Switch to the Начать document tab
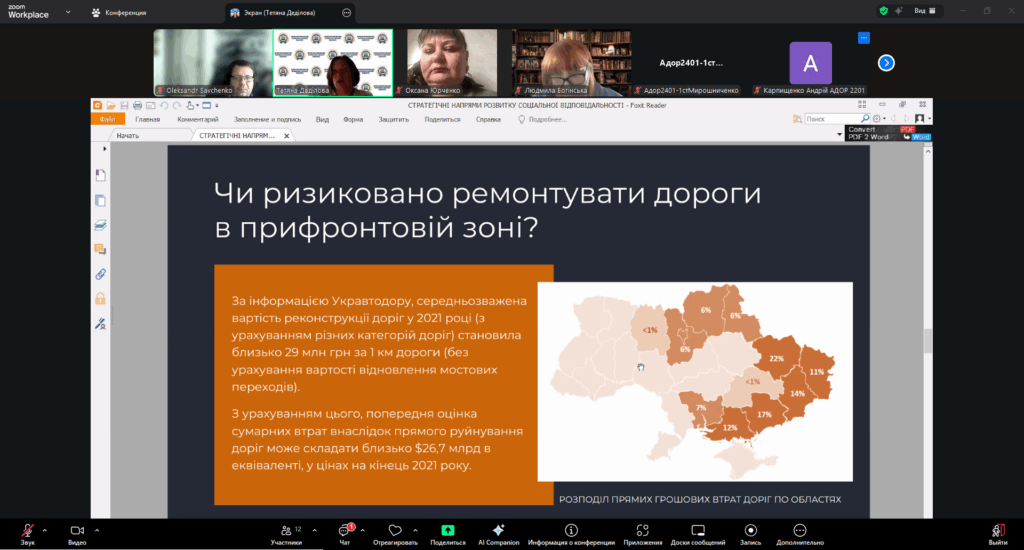The image size is (1024, 550). (x=128, y=135)
